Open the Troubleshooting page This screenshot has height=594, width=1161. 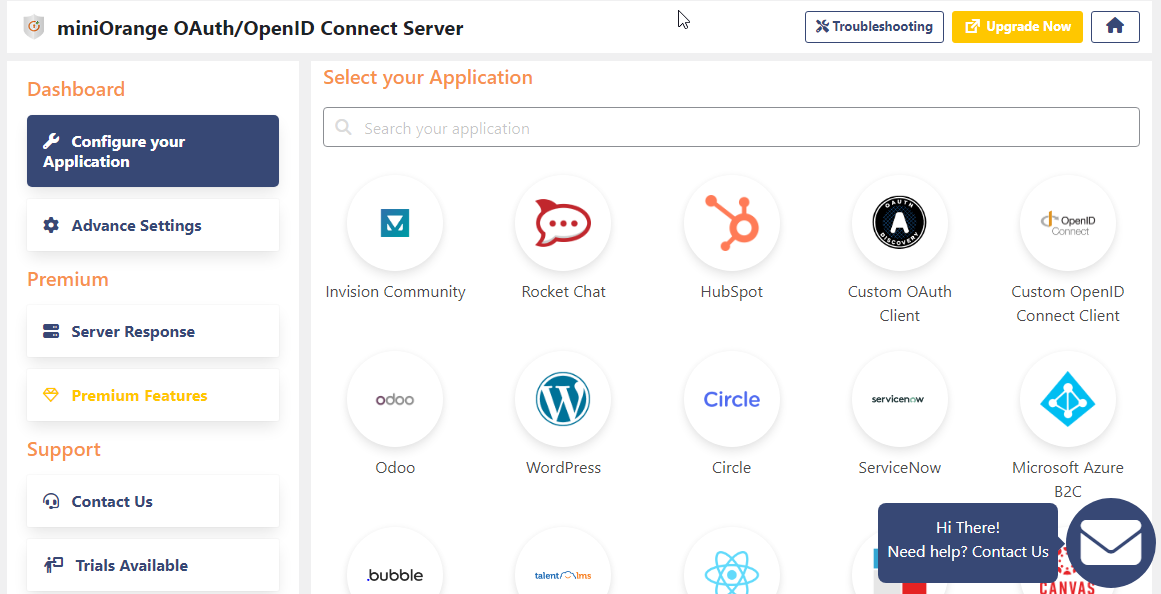(874, 27)
